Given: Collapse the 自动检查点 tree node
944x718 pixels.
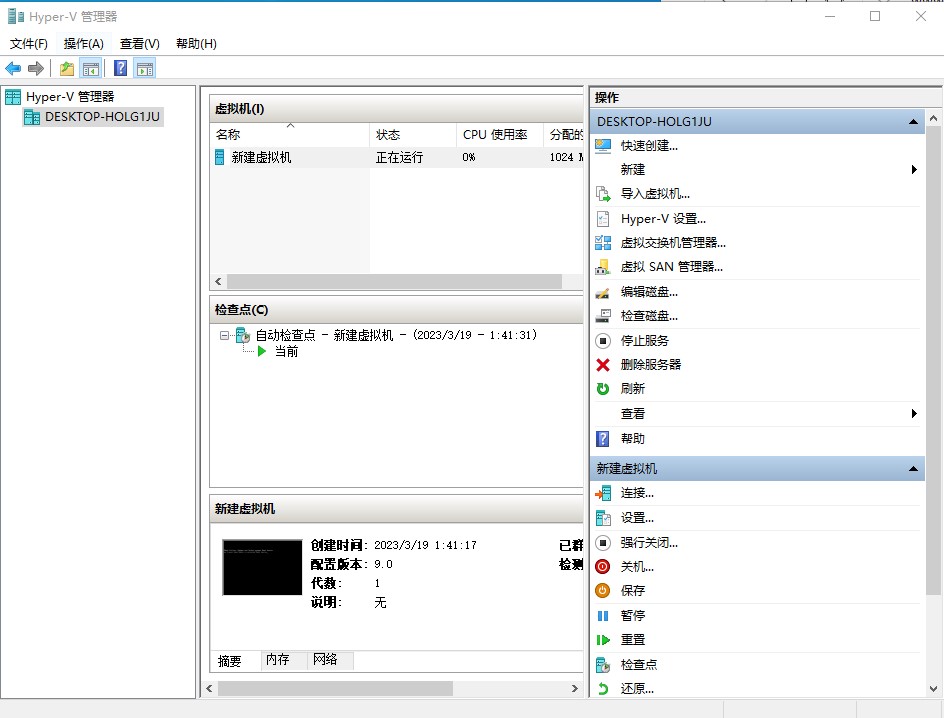Looking at the screenshot, I should coord(225,336).
